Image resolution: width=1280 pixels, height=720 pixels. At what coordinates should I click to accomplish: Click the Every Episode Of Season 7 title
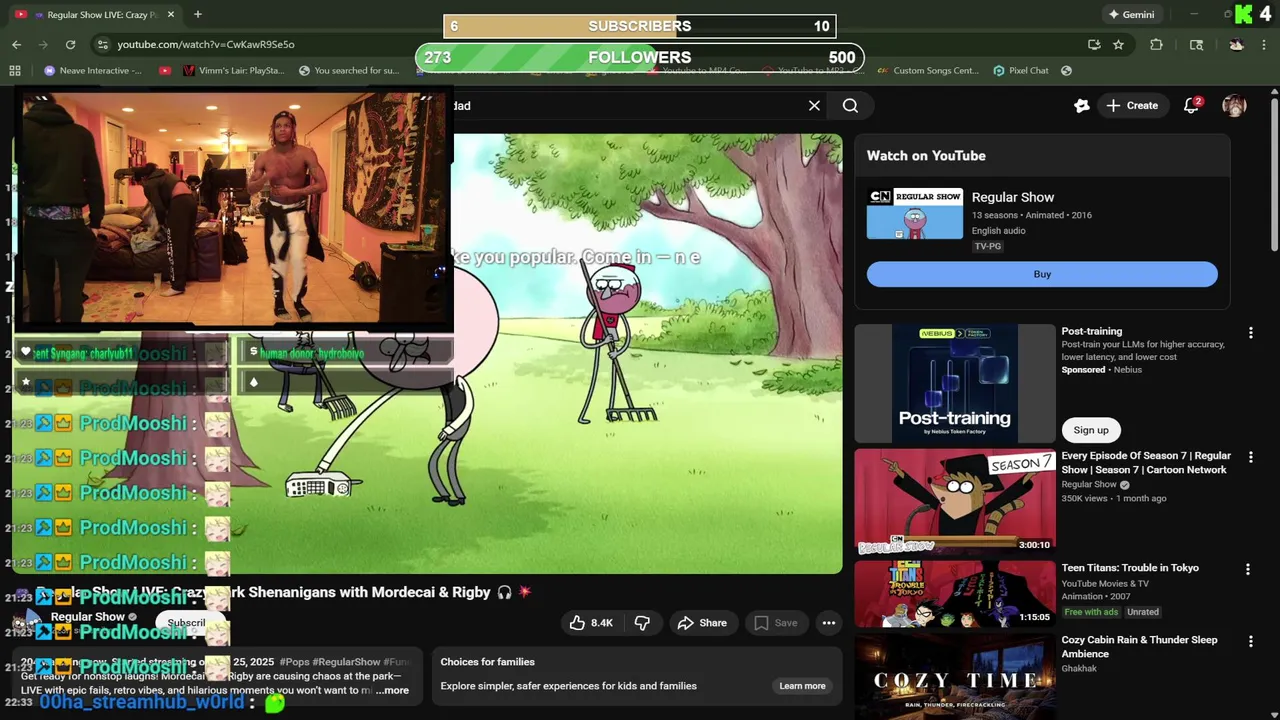coord(1146,463)
